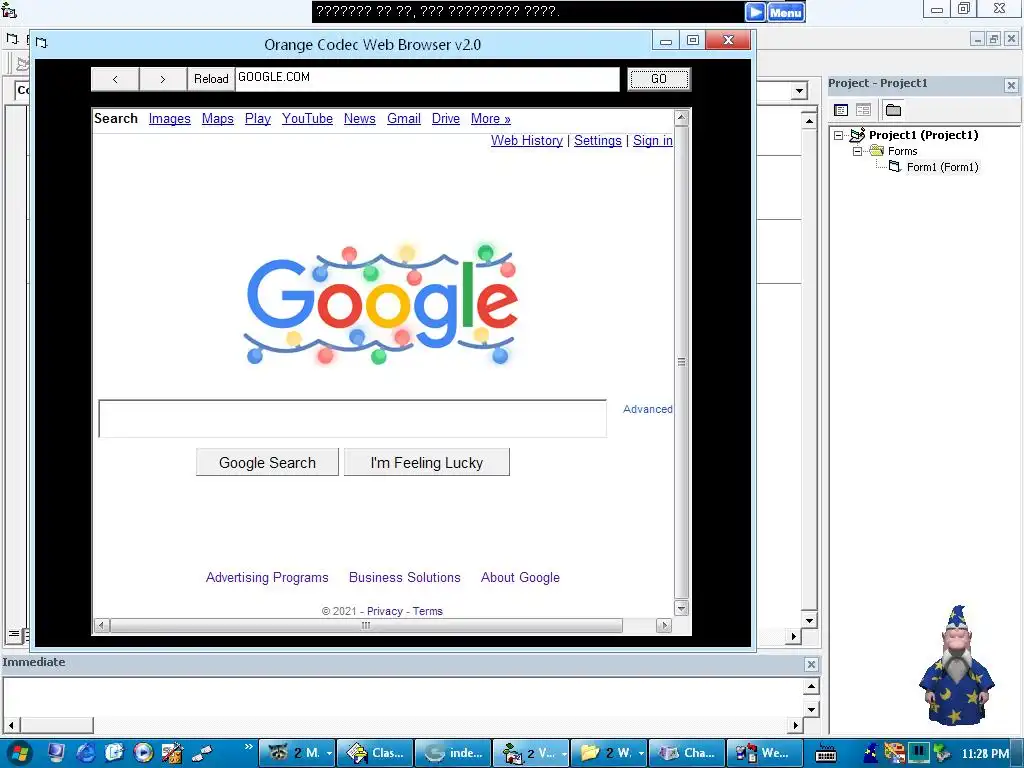Click the URL address field showing GOOGLE.COM
Image resolution: width=1024 pixels, height=768 pixels.
[427, 79]
